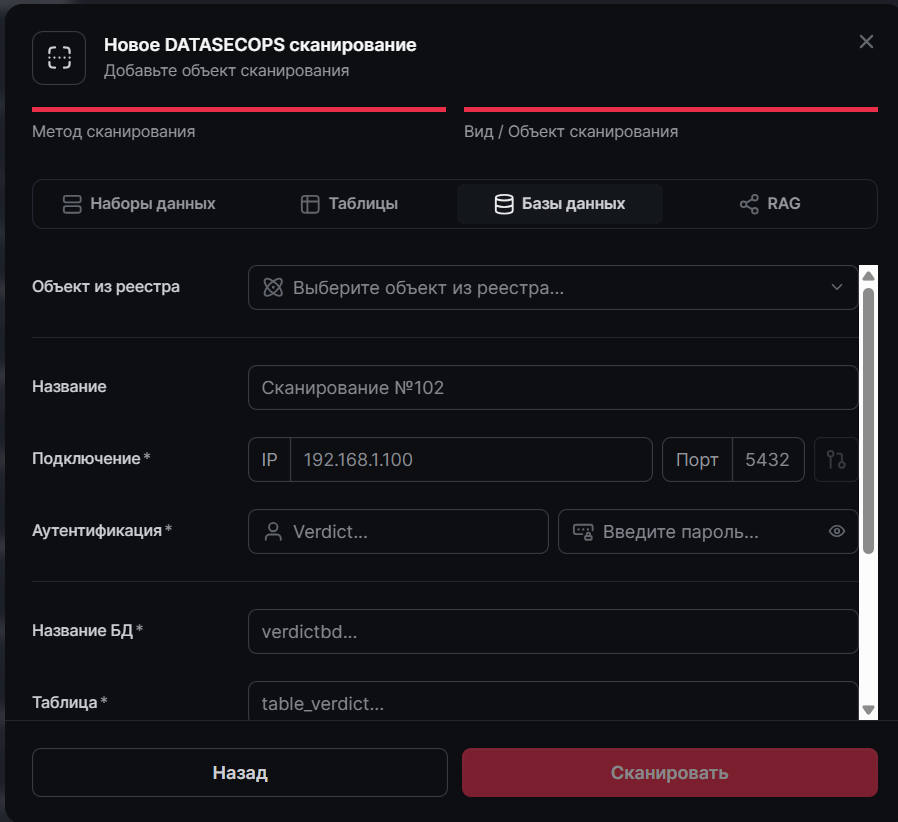Focus the IP address input field

click(471, 459)
